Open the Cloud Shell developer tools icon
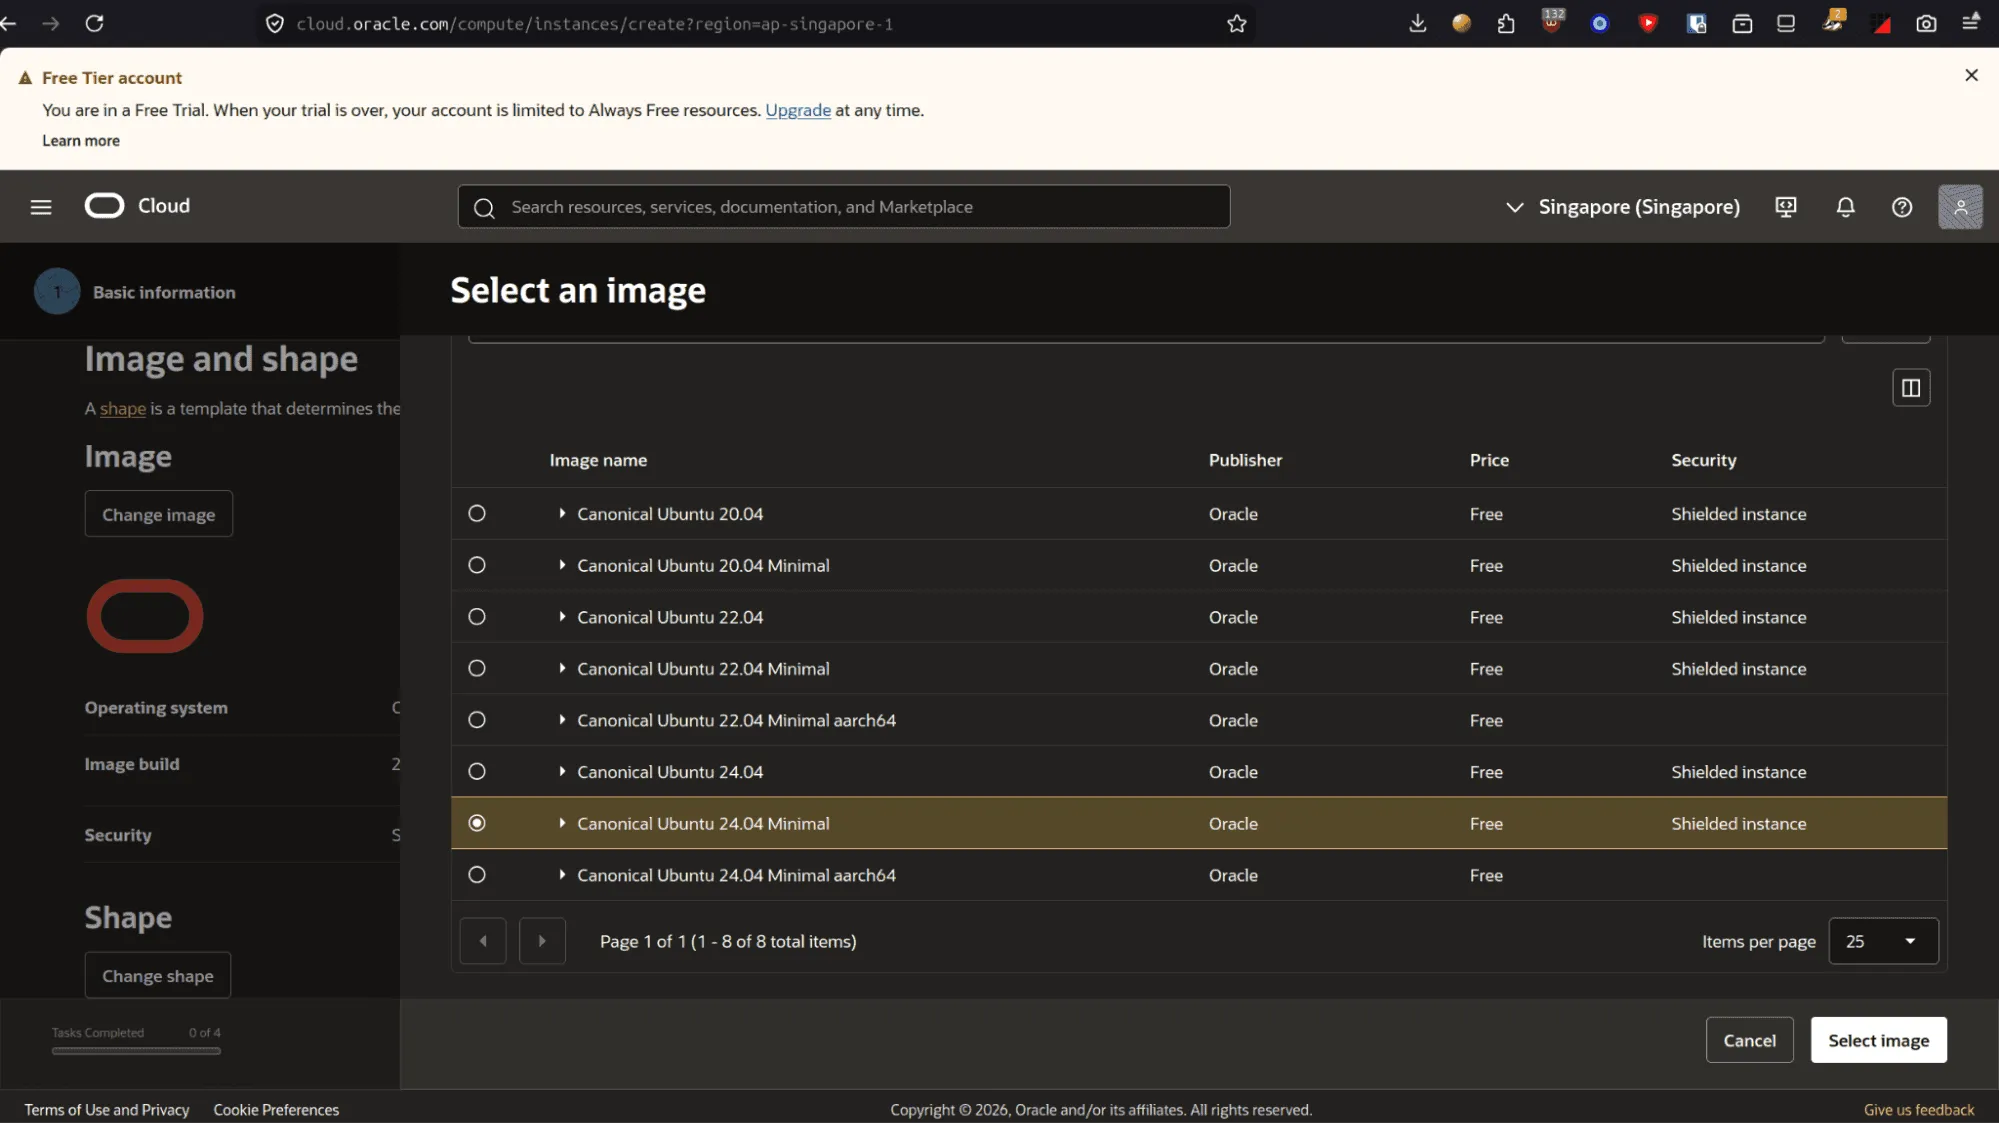This screenshot has height=1124, width=1999. coord(1786,206)
